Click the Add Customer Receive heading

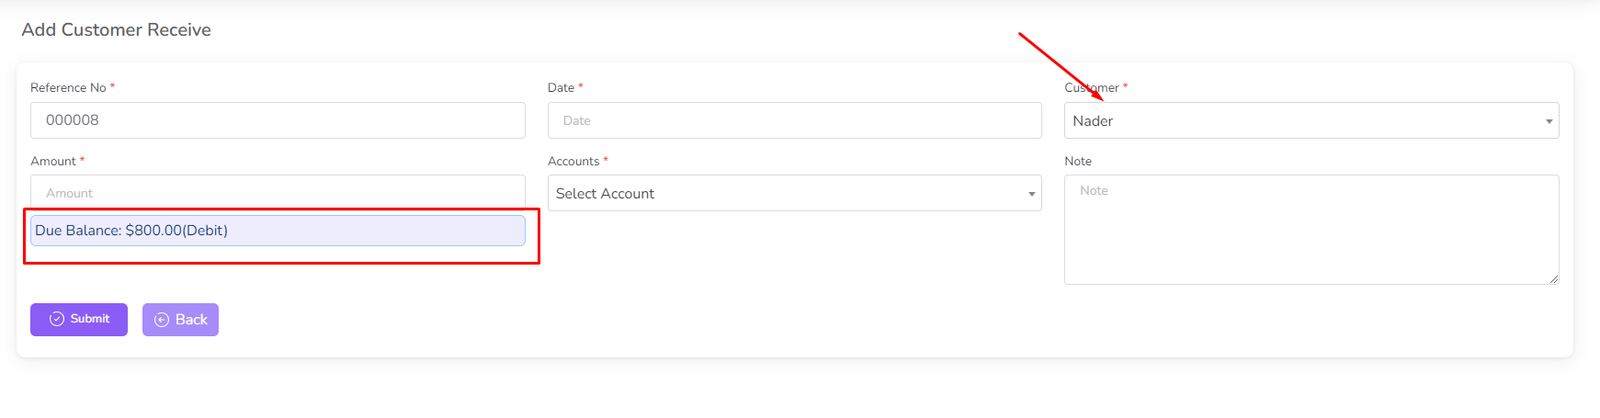(116, 30)
